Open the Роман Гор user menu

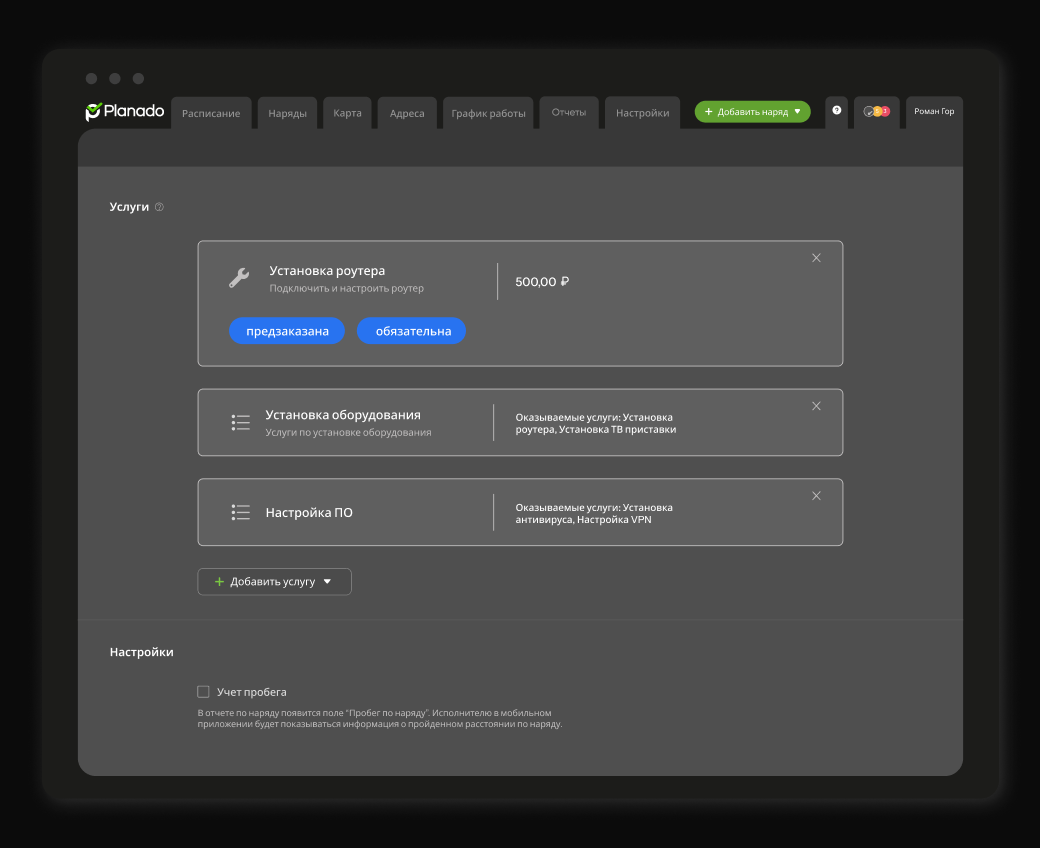pyautogui.click(x=934, y=111)
